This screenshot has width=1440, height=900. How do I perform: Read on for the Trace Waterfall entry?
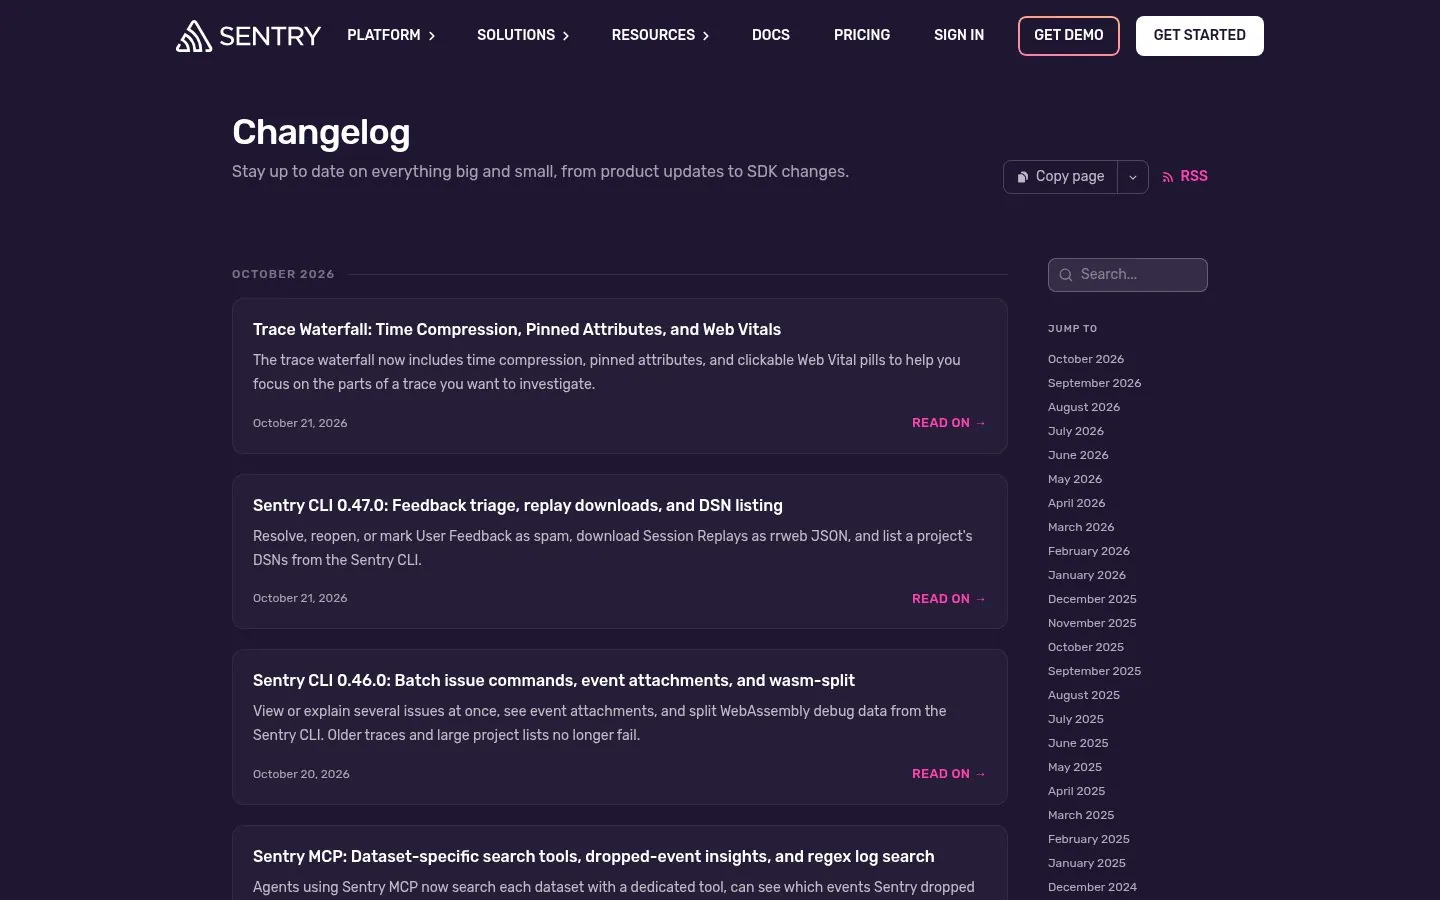point(949,423)
